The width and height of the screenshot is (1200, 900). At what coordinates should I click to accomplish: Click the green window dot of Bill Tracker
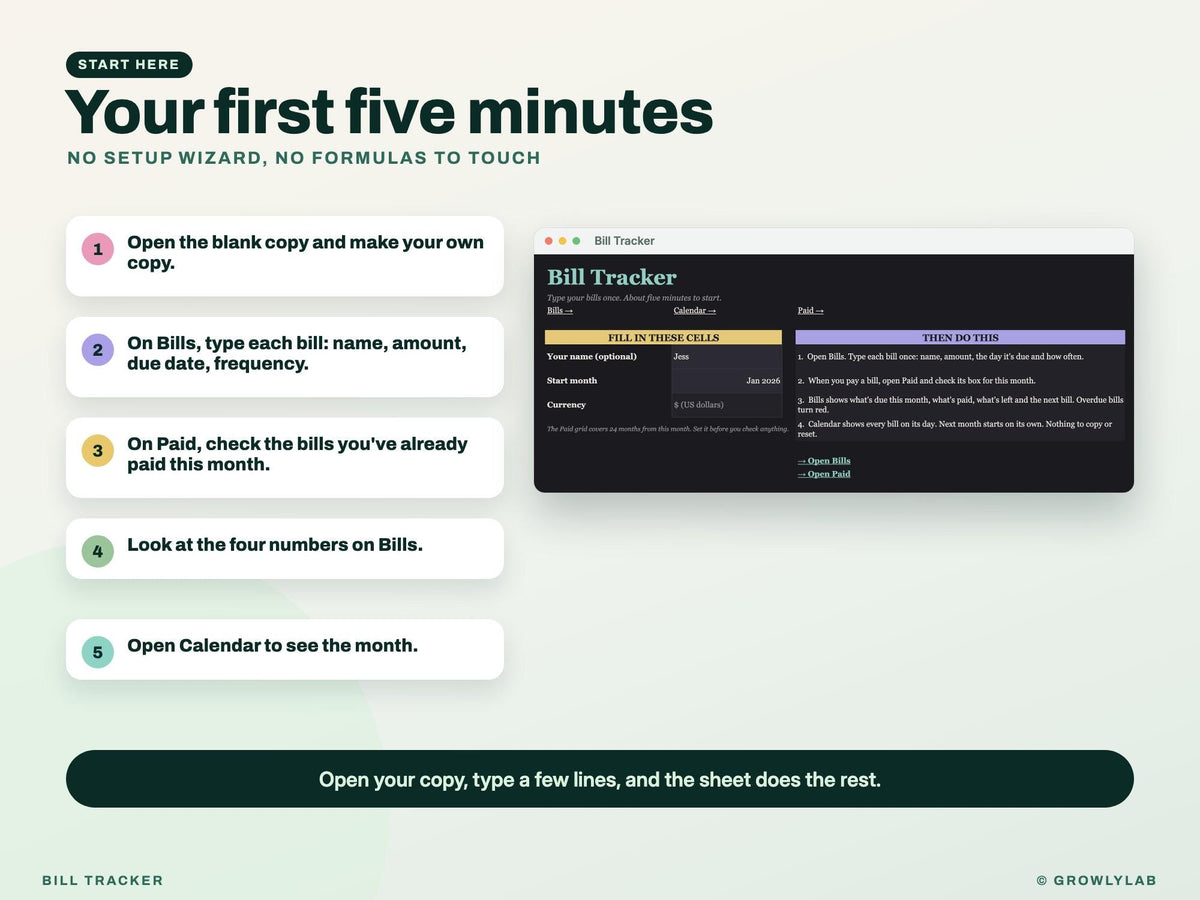[576, 241]
